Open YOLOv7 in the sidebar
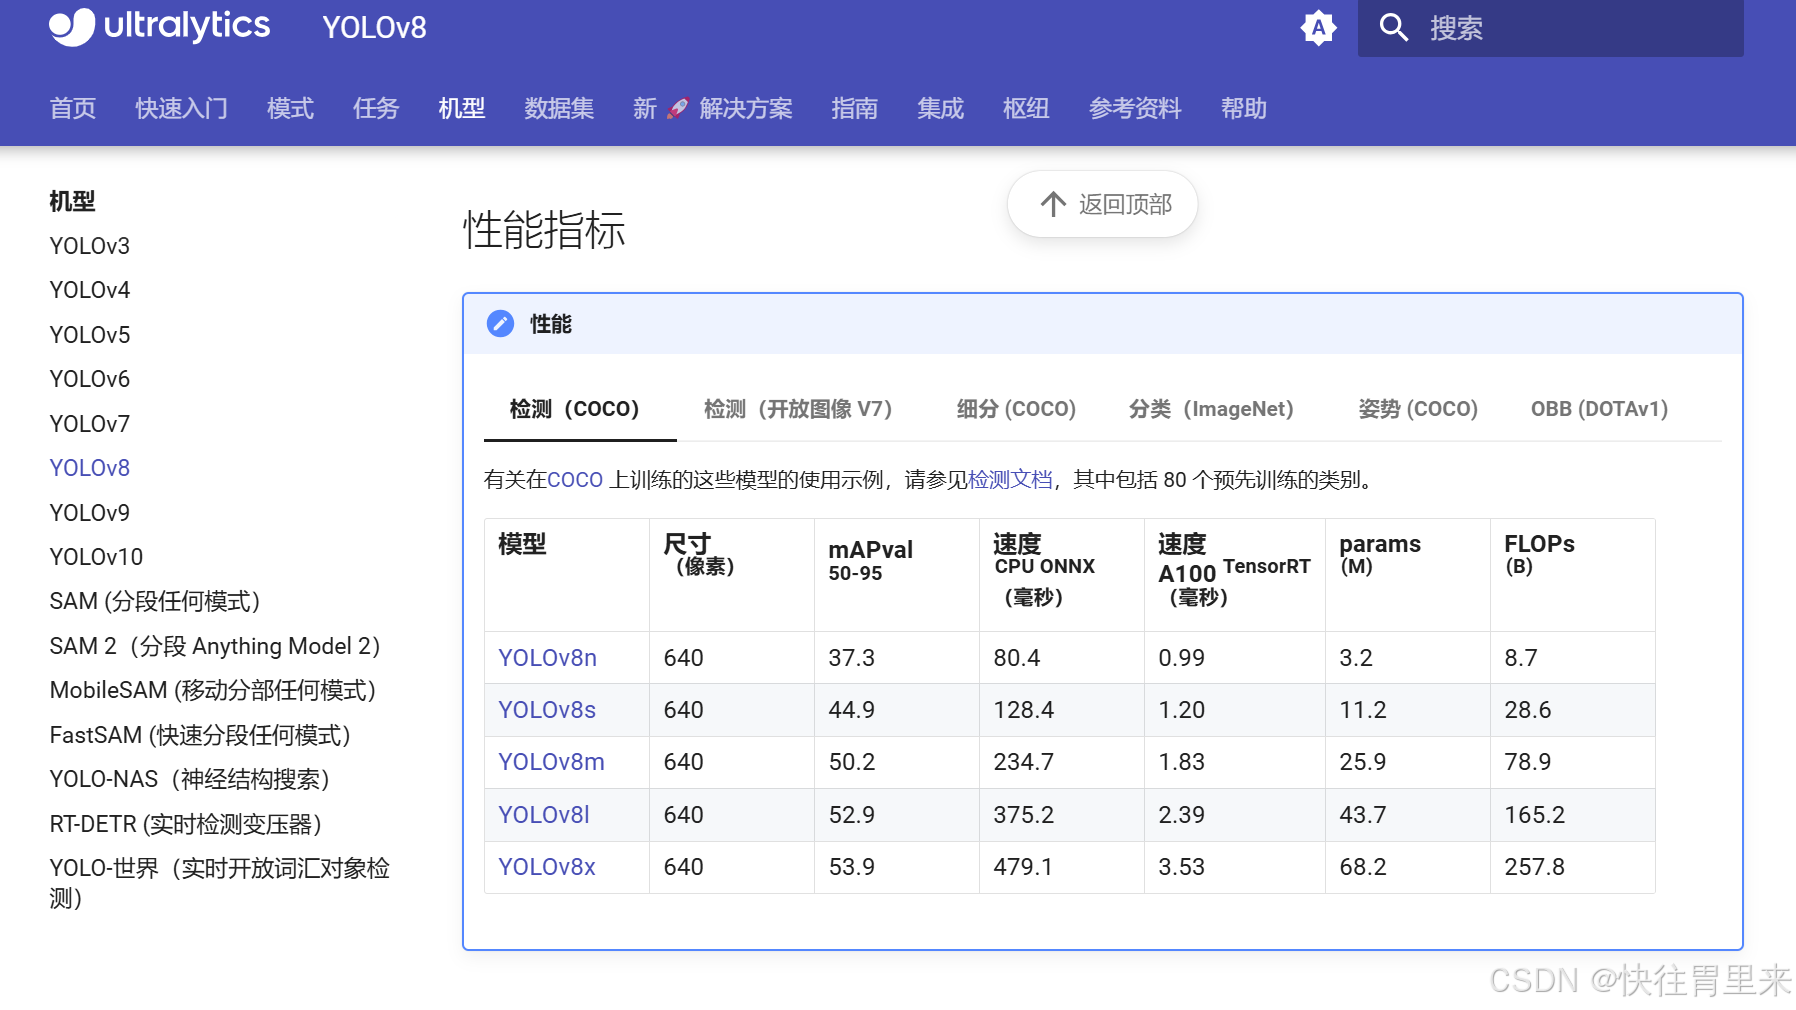 90,424
